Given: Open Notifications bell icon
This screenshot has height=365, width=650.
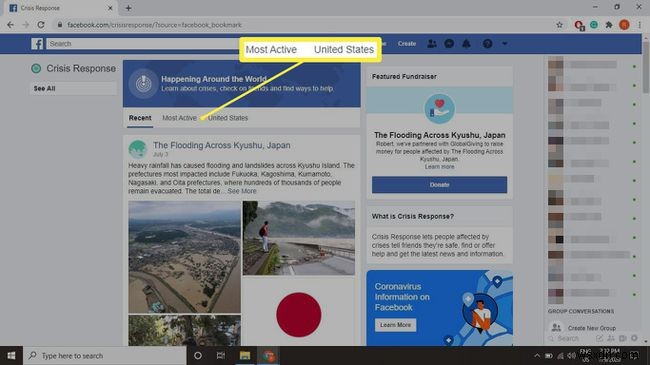Looking at the screenshot, I should point(466,44).
